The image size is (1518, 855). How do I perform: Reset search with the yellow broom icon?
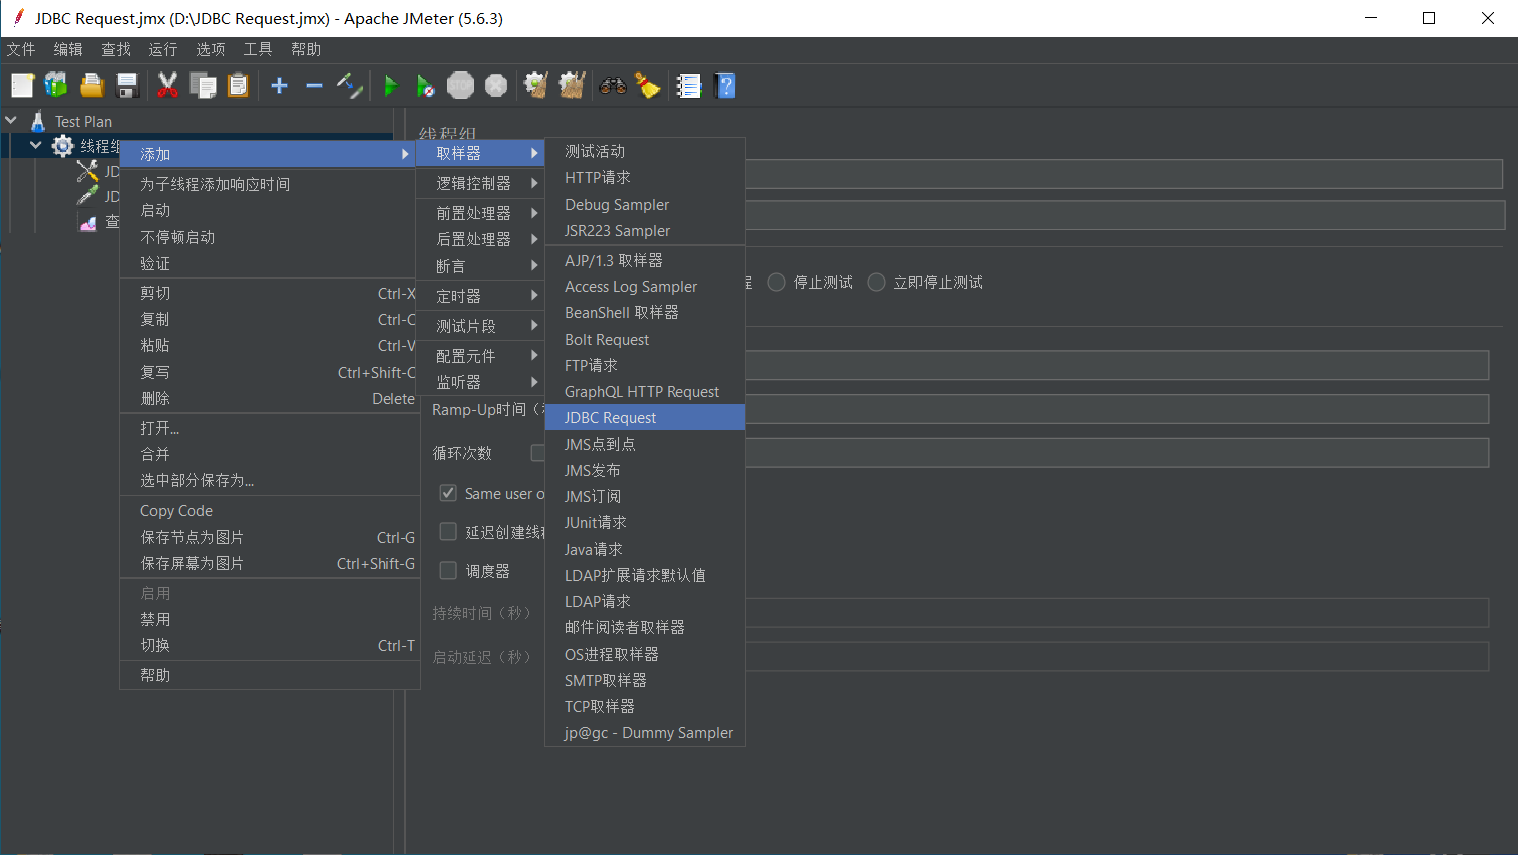coord(648,86)
